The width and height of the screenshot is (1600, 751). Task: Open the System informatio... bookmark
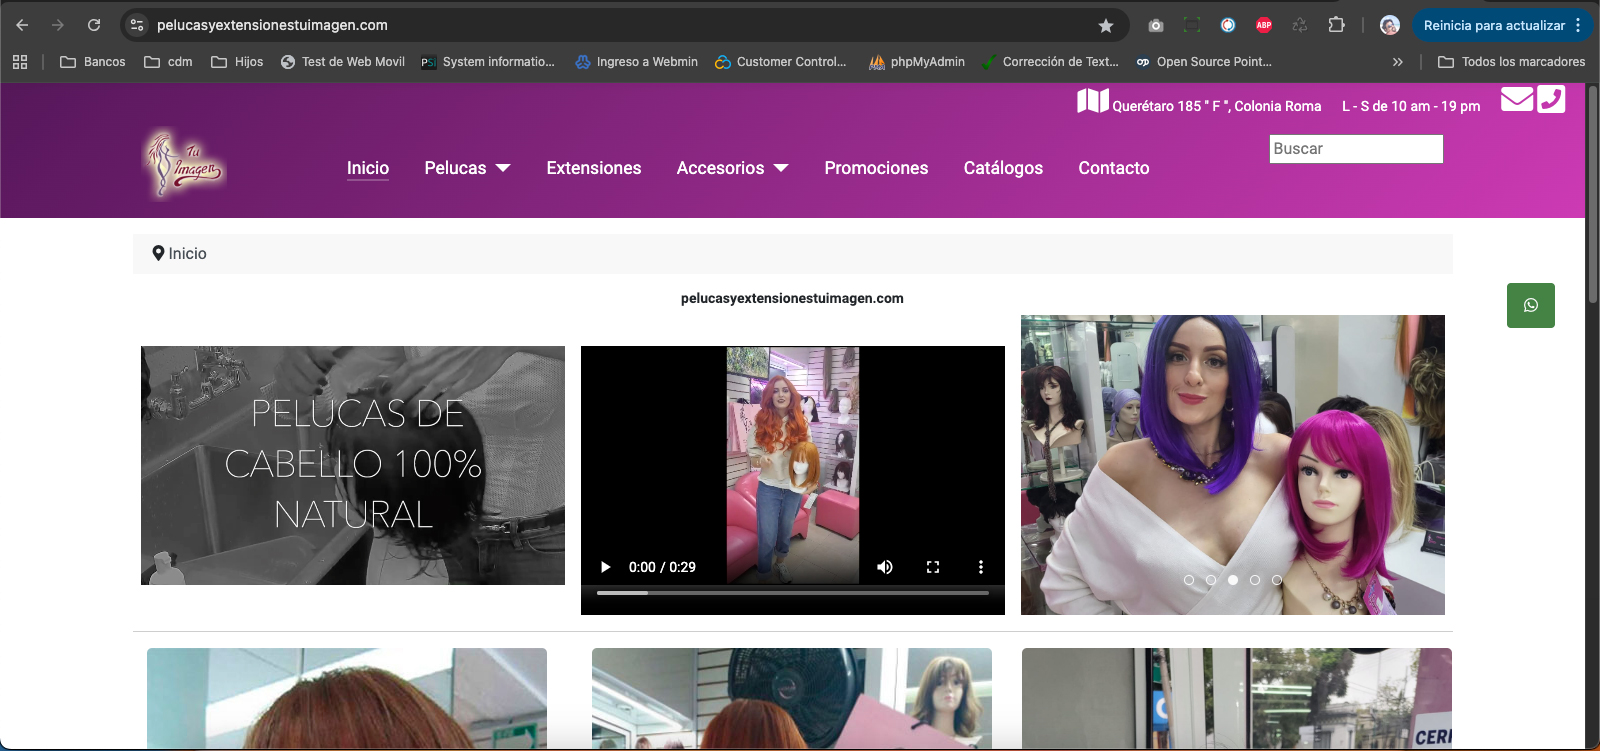click(x=488, y=62)
